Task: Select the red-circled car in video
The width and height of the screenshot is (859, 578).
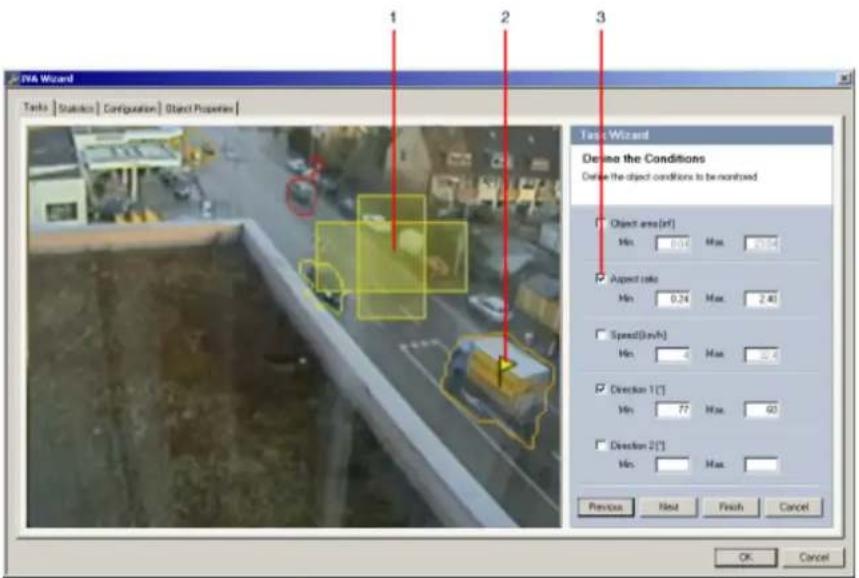Action: tap(301, 196)
